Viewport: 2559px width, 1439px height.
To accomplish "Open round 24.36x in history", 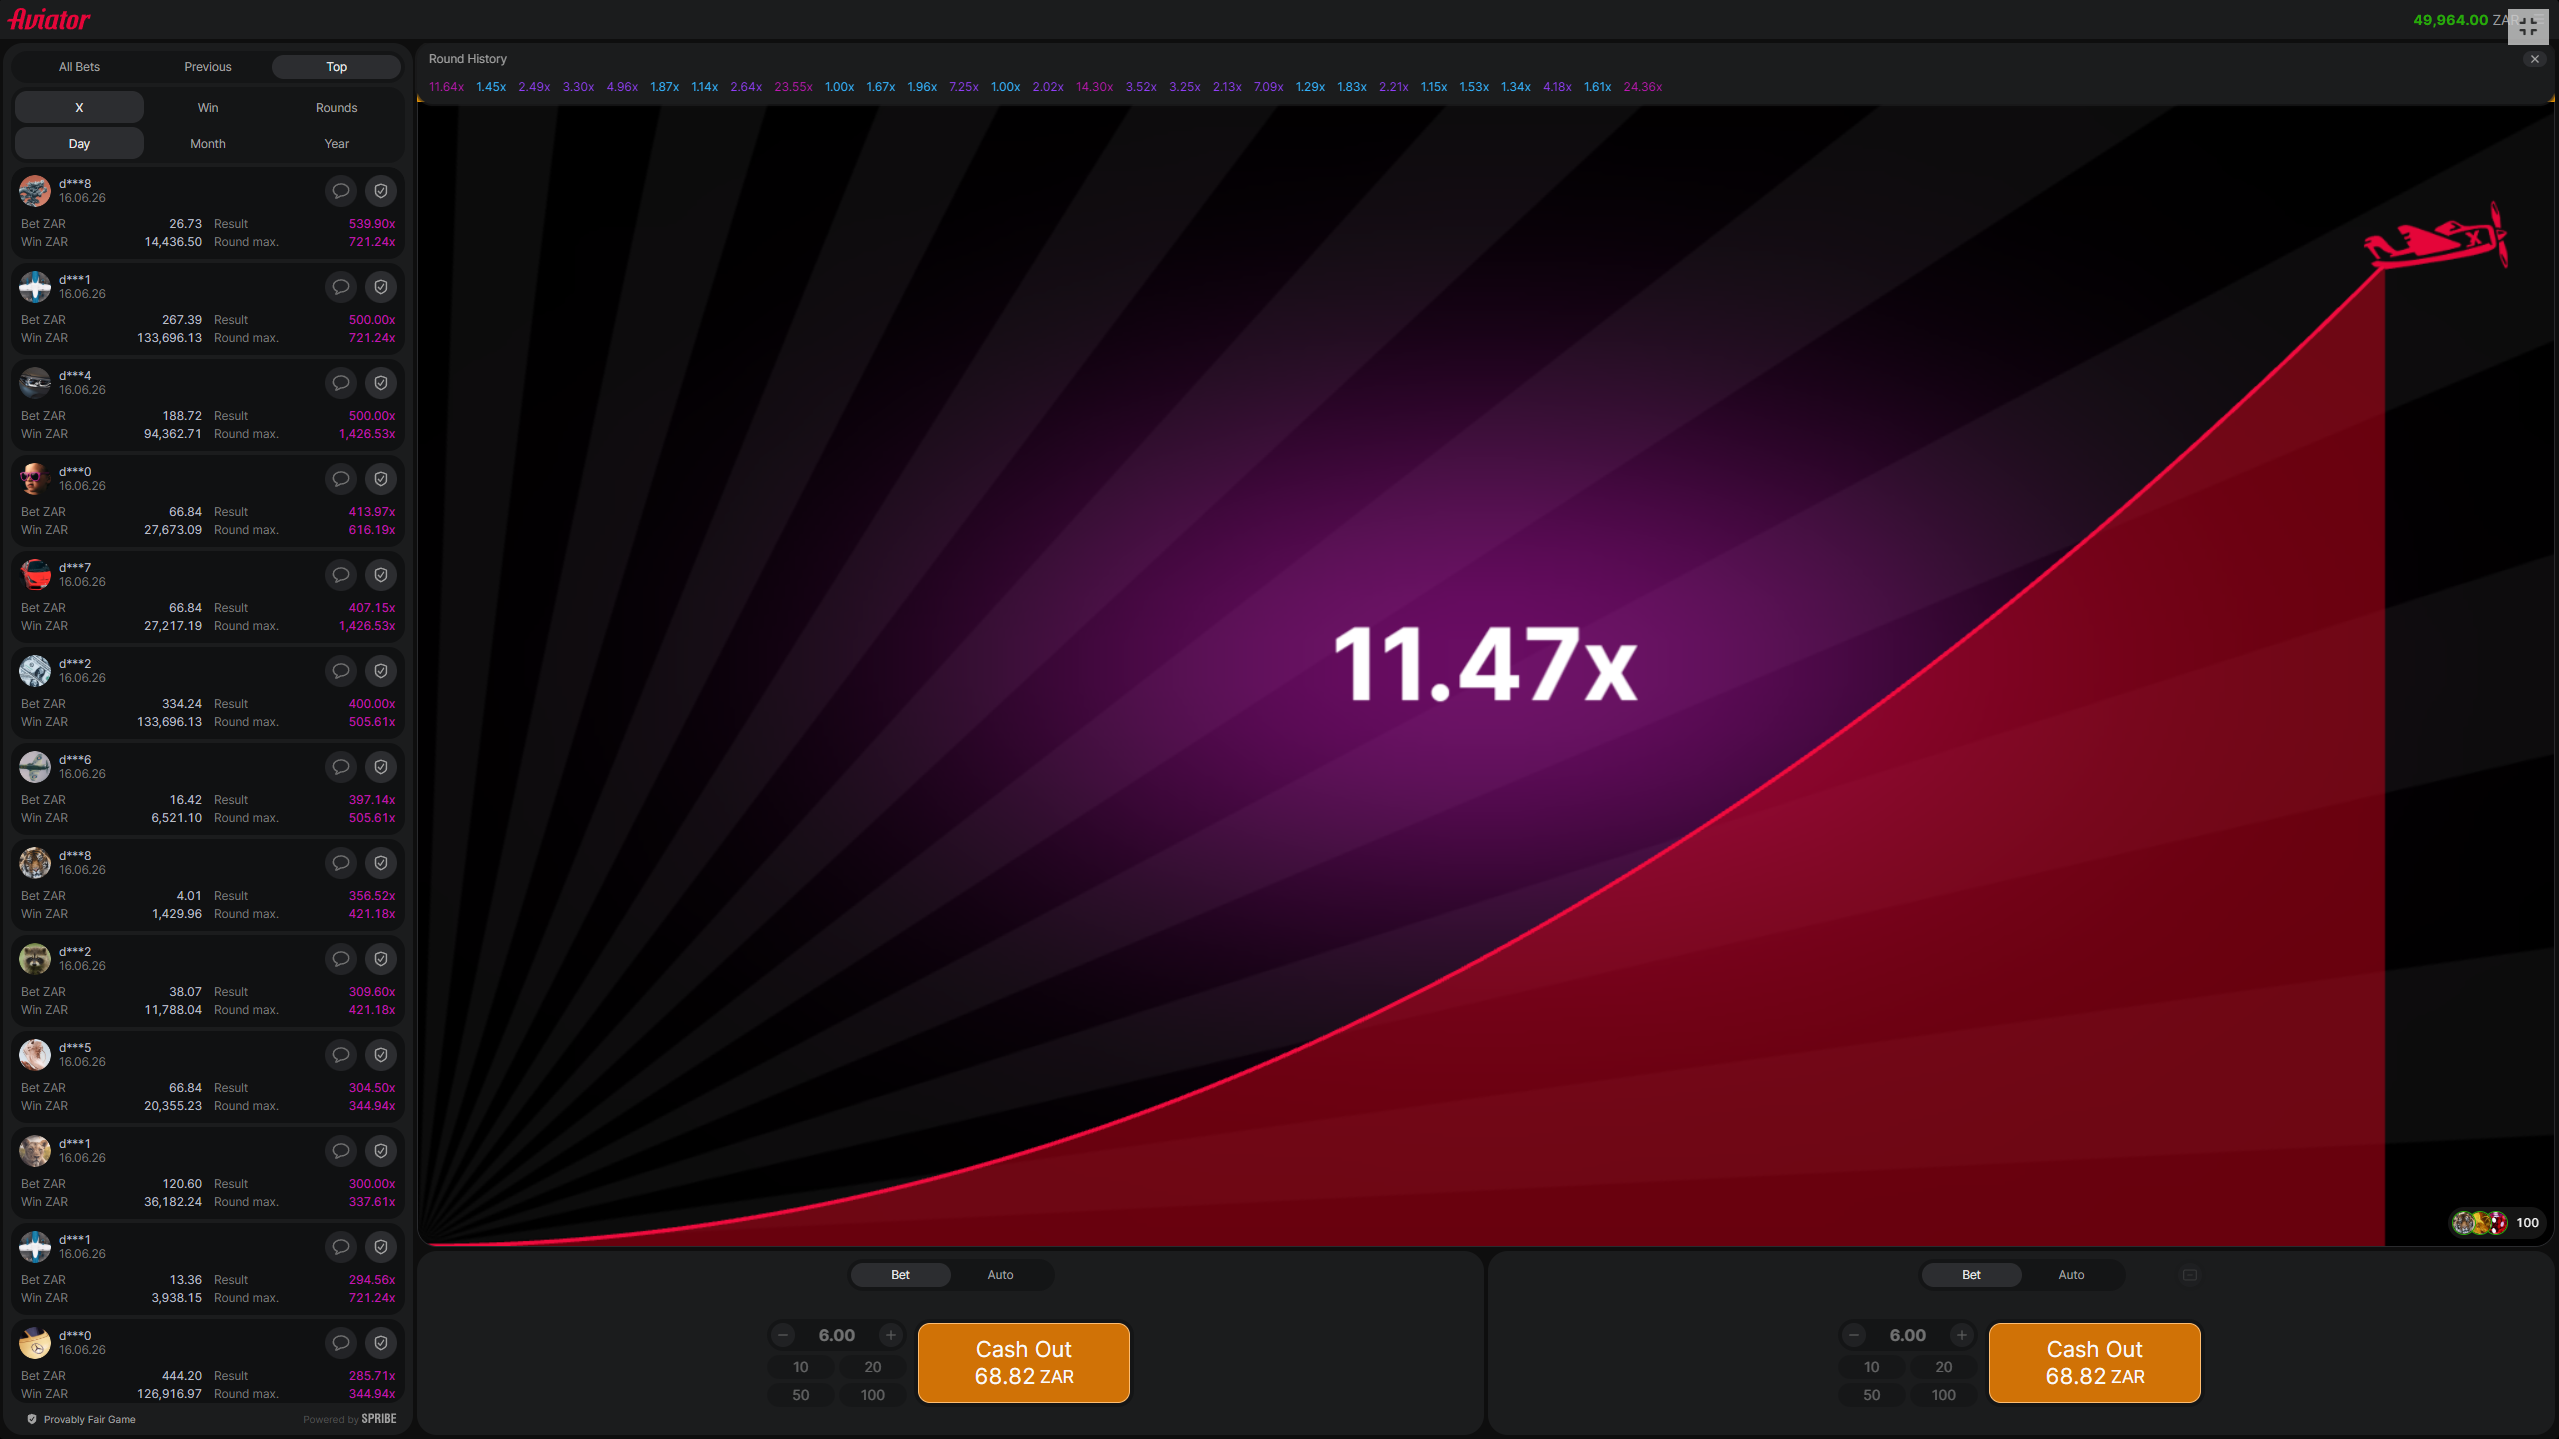I will (x=1643, y=87).
